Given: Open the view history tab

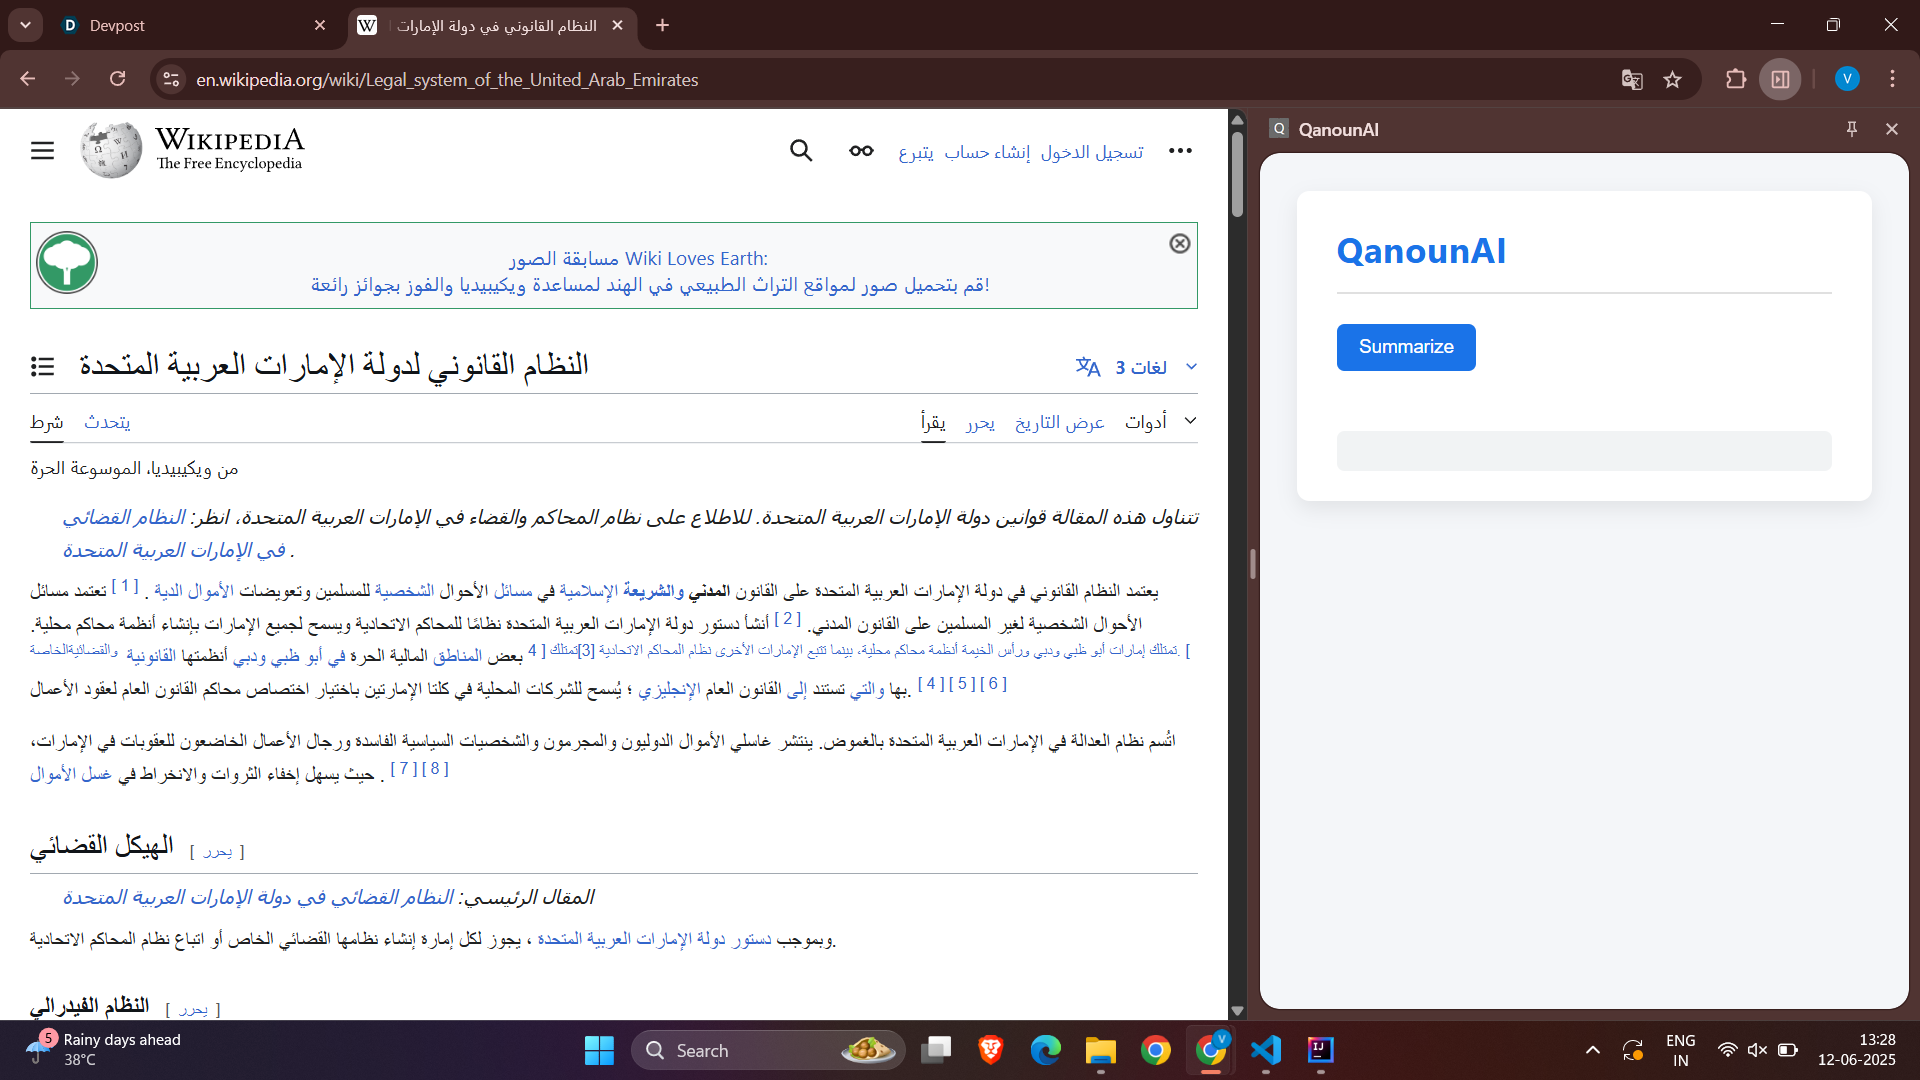Looking at the screenshot, I should click(x=1059, y=423).
